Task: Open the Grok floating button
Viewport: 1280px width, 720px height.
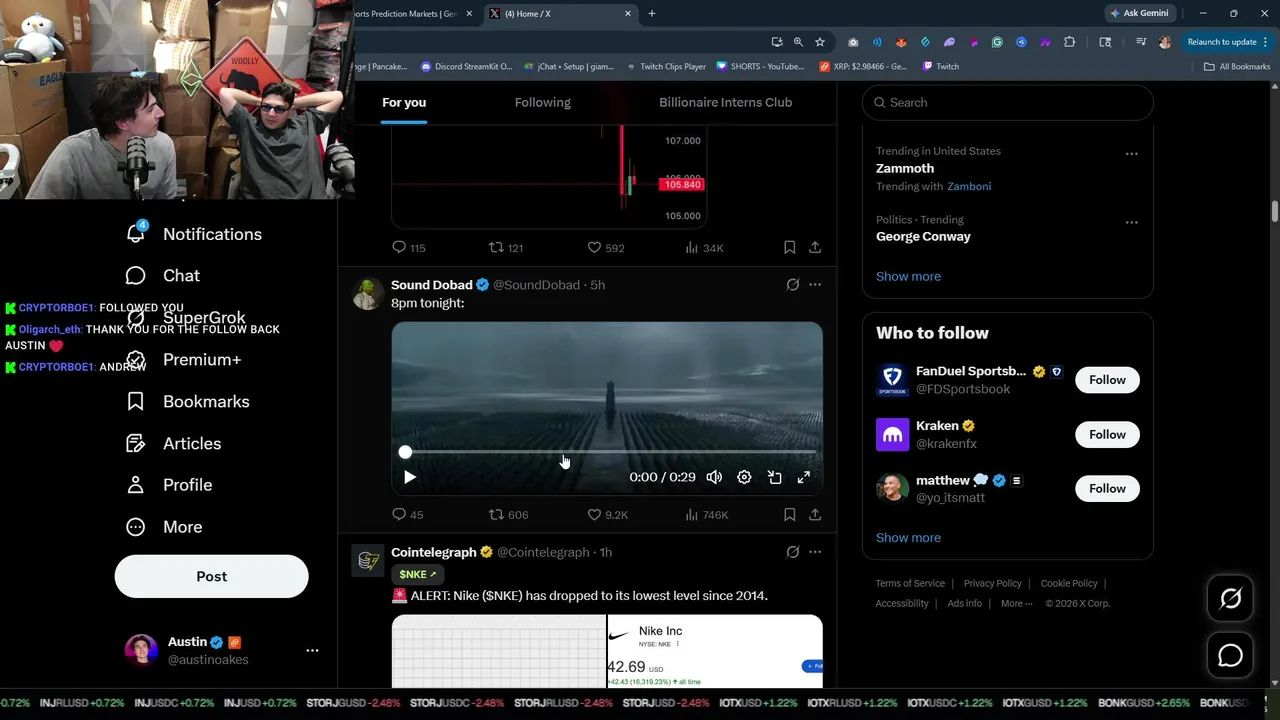Action: [1230, 599]
